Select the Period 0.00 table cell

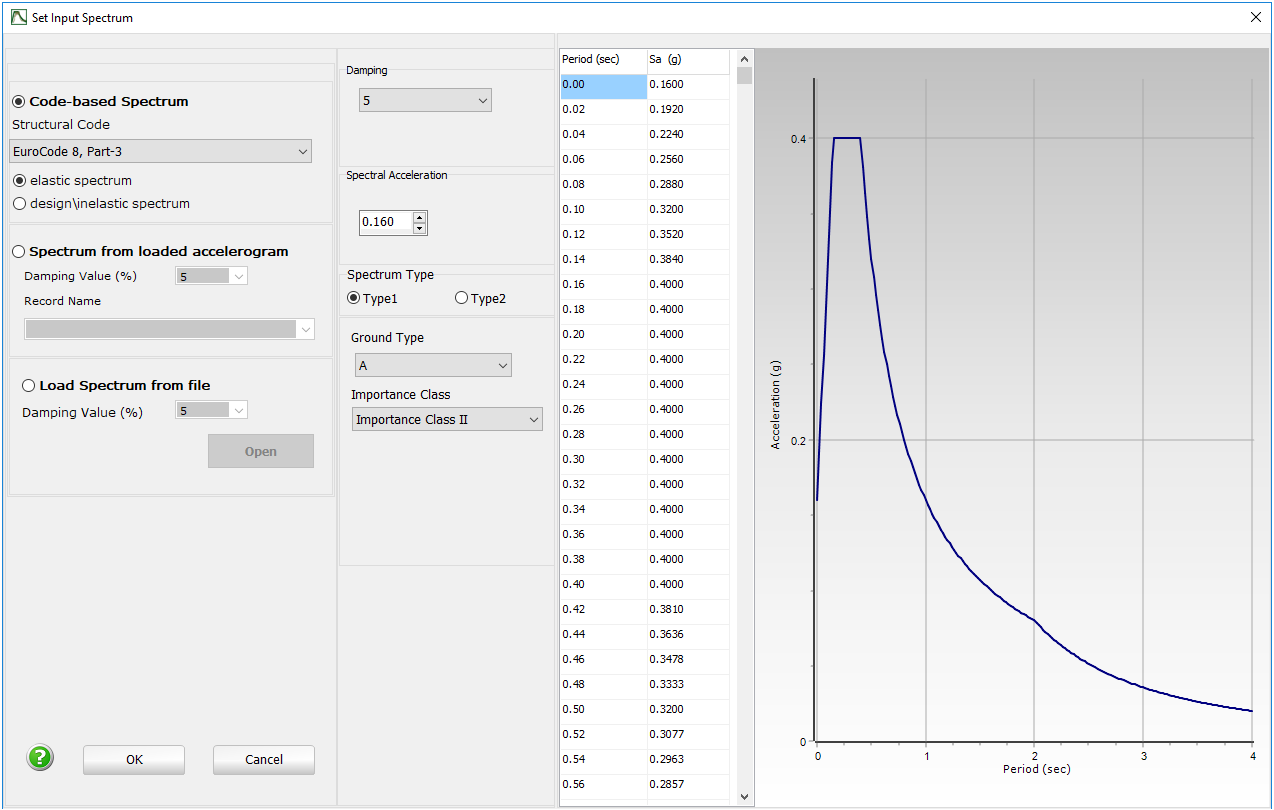pyautogui.click(x=603, y=85)
